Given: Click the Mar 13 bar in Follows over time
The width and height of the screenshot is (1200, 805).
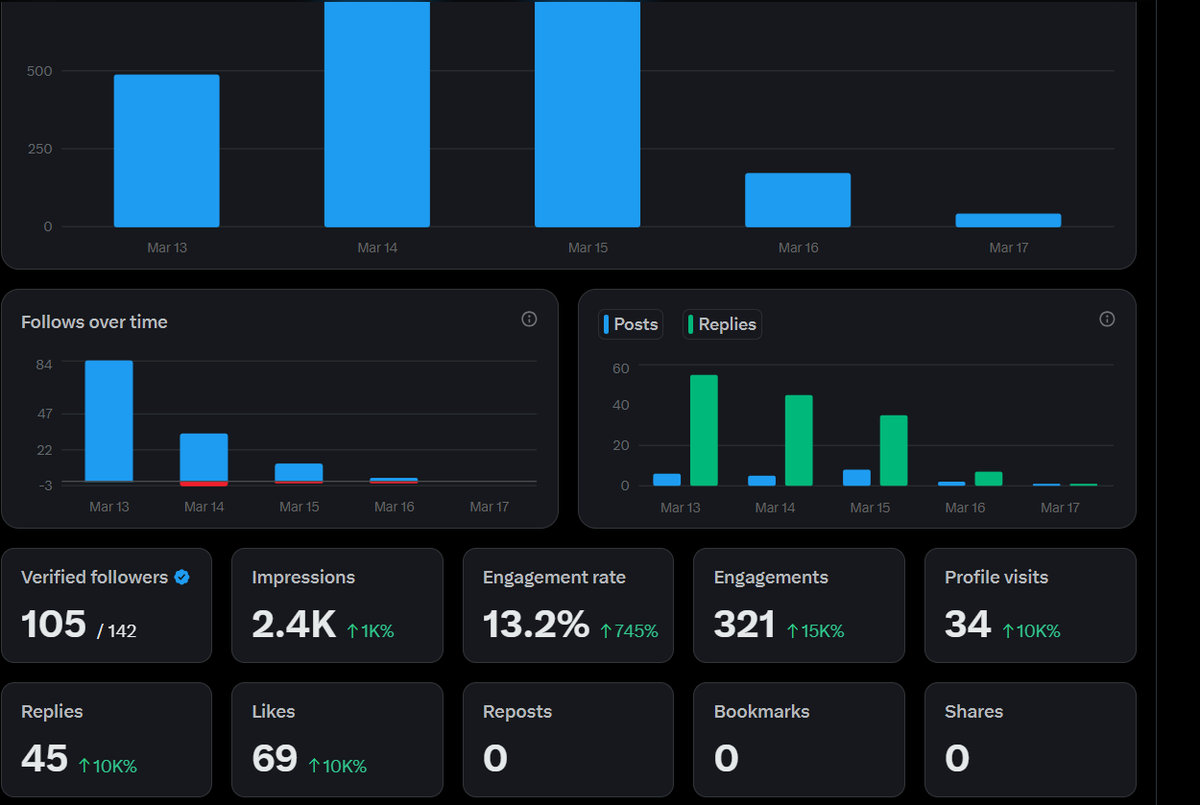Looking at the screenshot, I should click(x=109, y=421).
